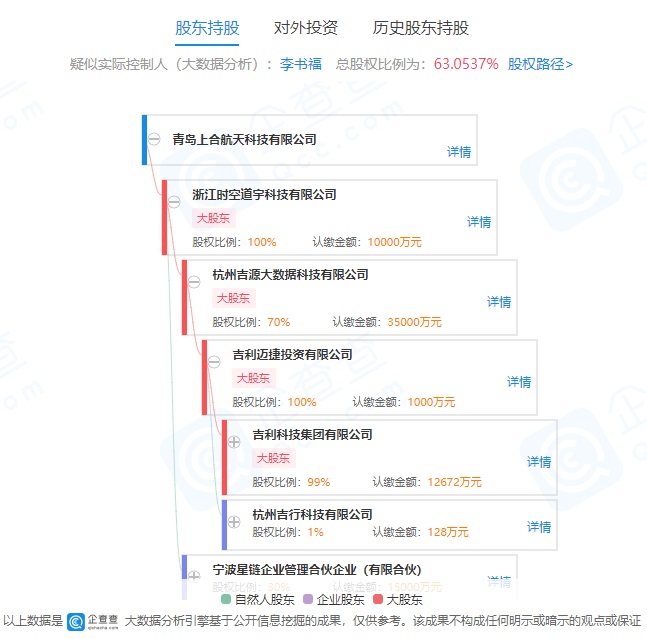The image size is (647, 639).
Task: Expand the 吉利科技集团有限公司 node
Action: 234,442
